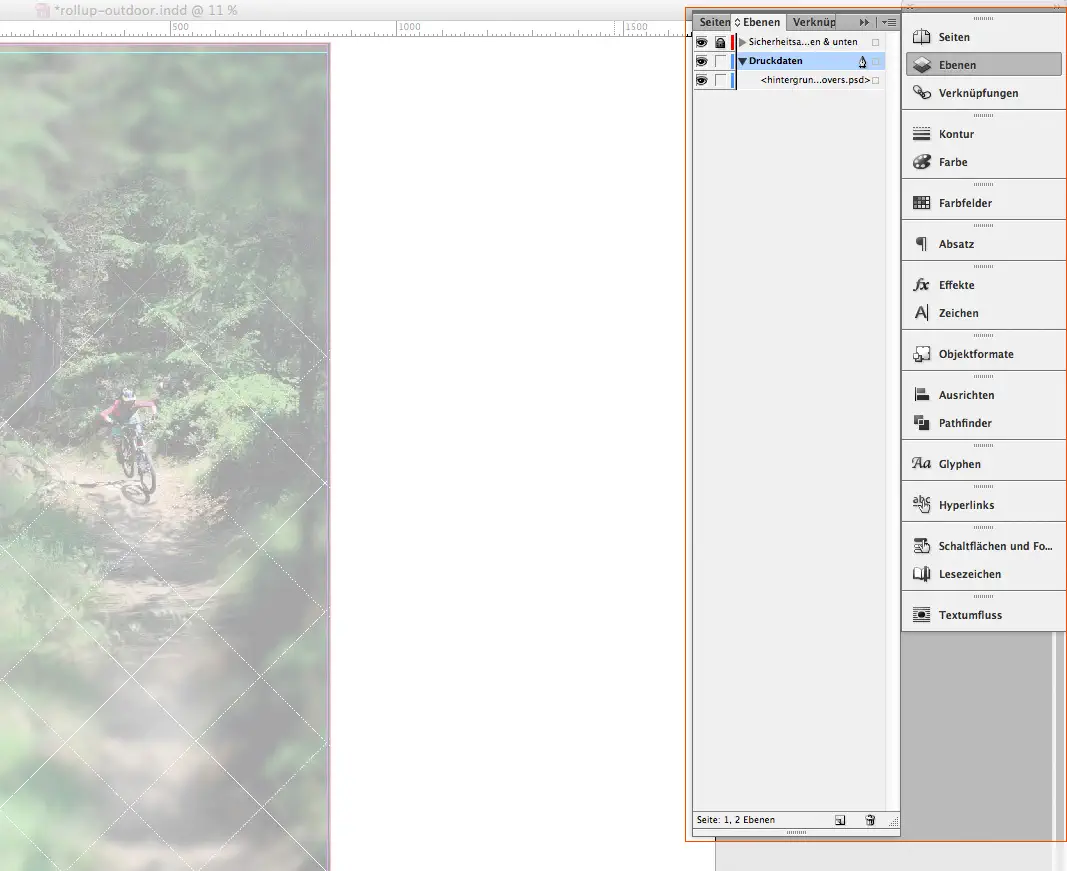1067x871 pixels.
Task: Open the Ausrichten align panel
Action: tap(965, 395)
